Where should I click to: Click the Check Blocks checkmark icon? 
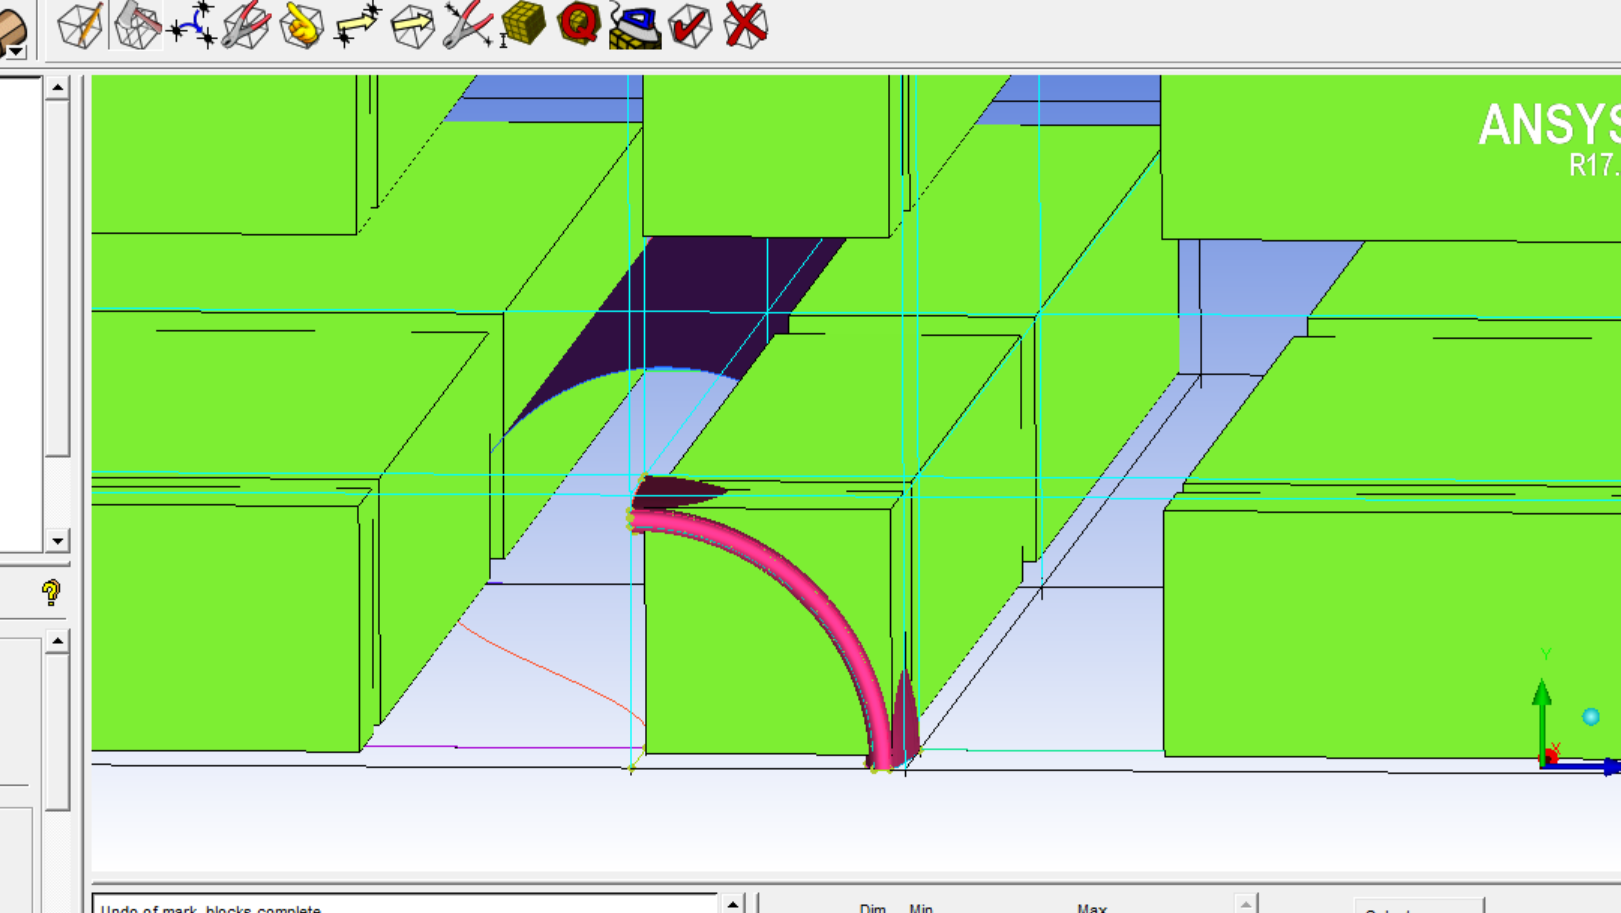click(690, 25)
